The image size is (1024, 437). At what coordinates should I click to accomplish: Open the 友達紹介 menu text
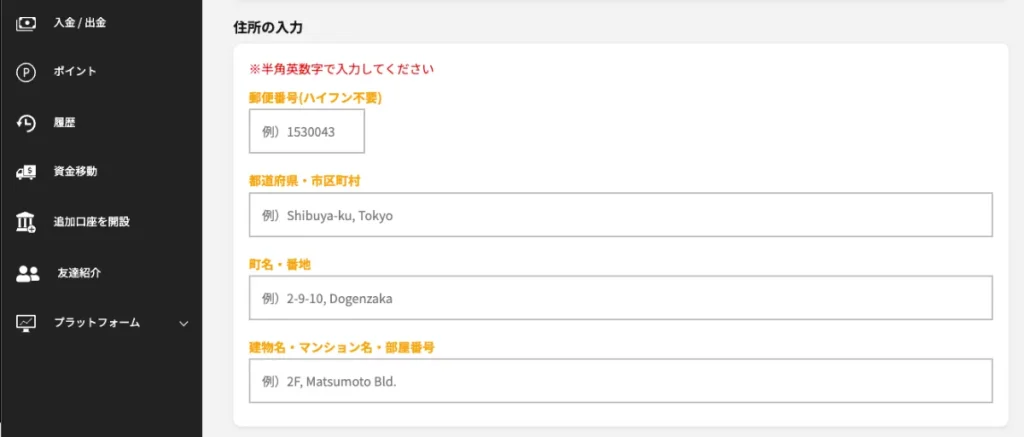(79, 273)
